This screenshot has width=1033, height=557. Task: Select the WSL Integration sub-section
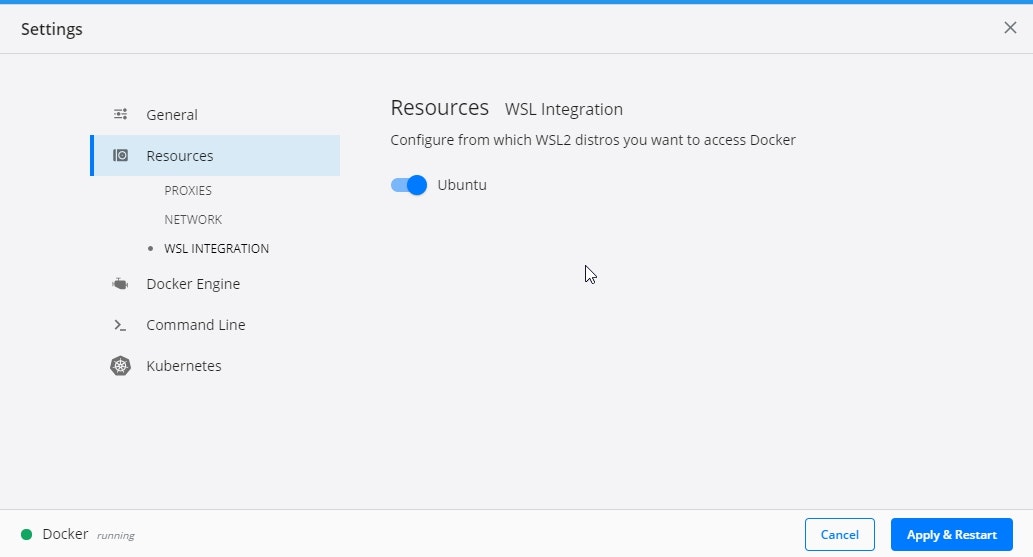click(x=216, y=249)
